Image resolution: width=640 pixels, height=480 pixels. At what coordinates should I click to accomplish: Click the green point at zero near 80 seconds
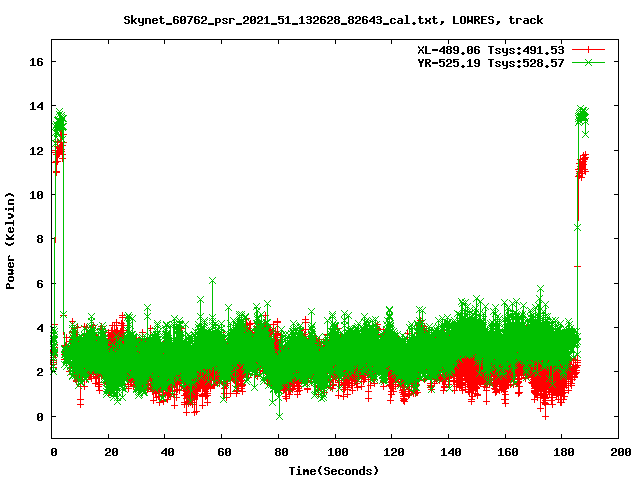point(279,416)
